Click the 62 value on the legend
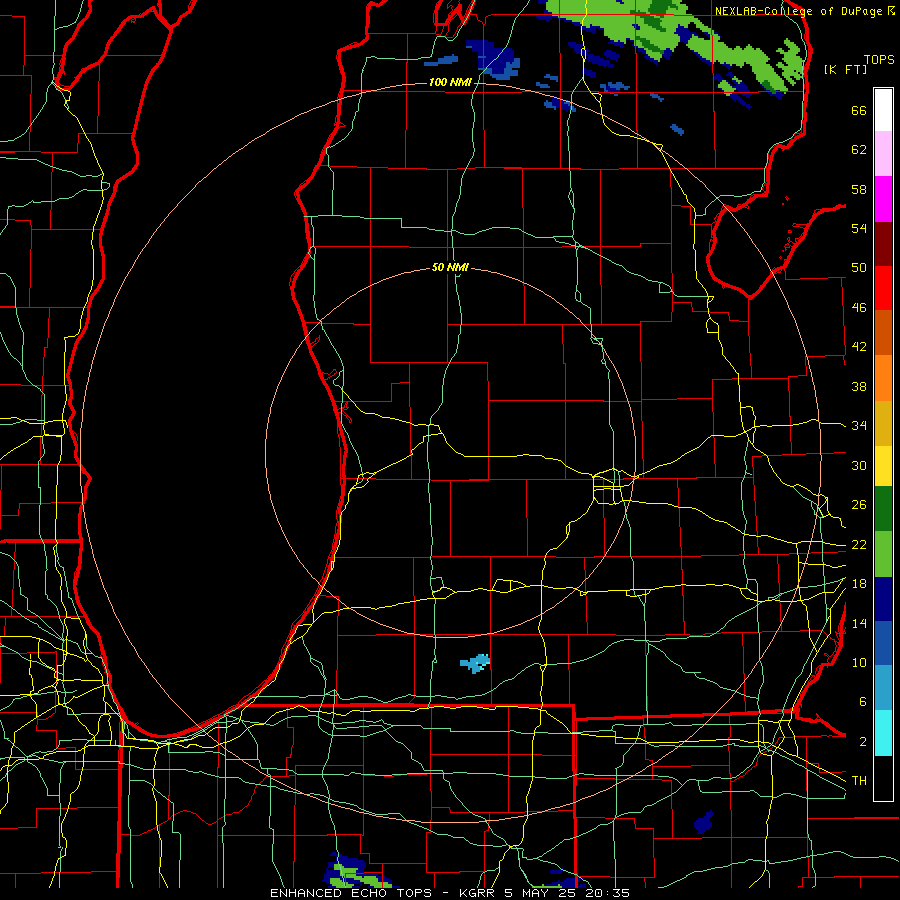The image size is (900, 900). click(859, 150)
